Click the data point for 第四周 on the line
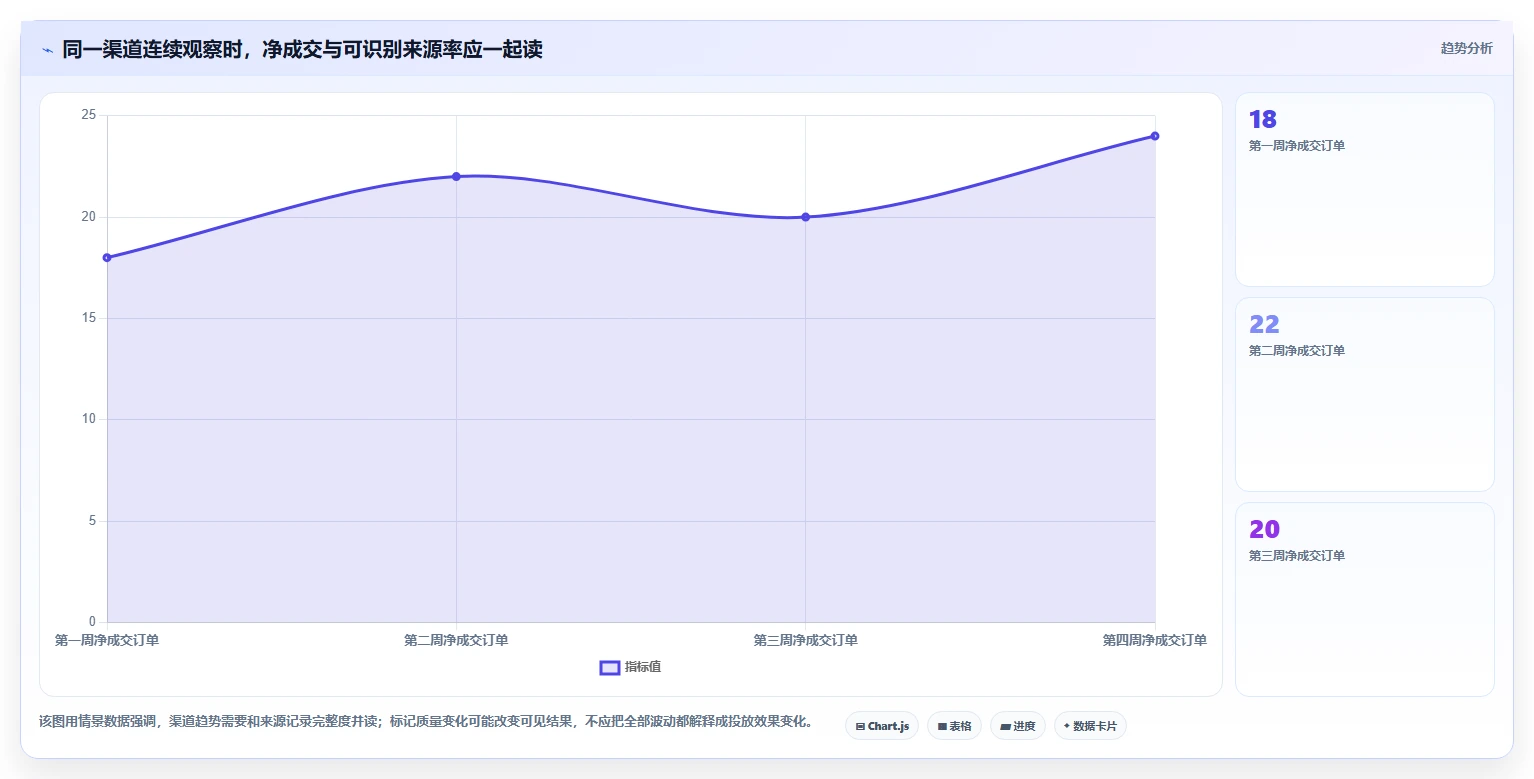This screenshot has height=779, width=1534. 1155,136
